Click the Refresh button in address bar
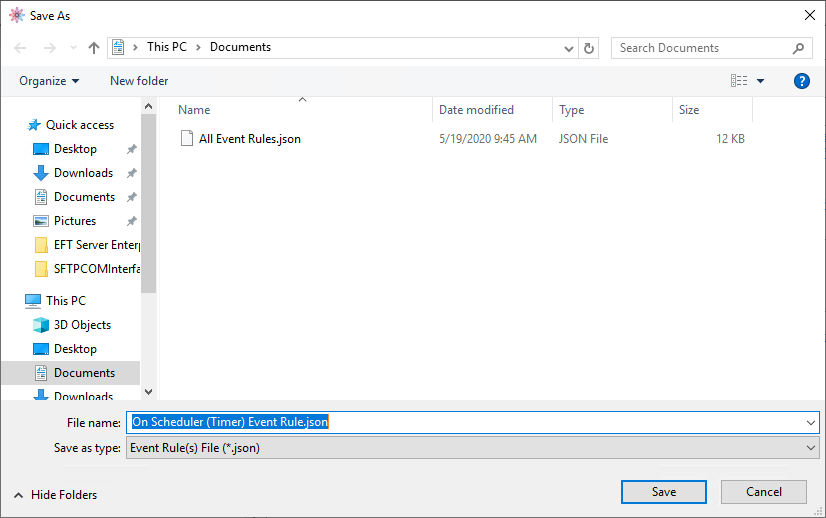 click(x=589, y=48)
